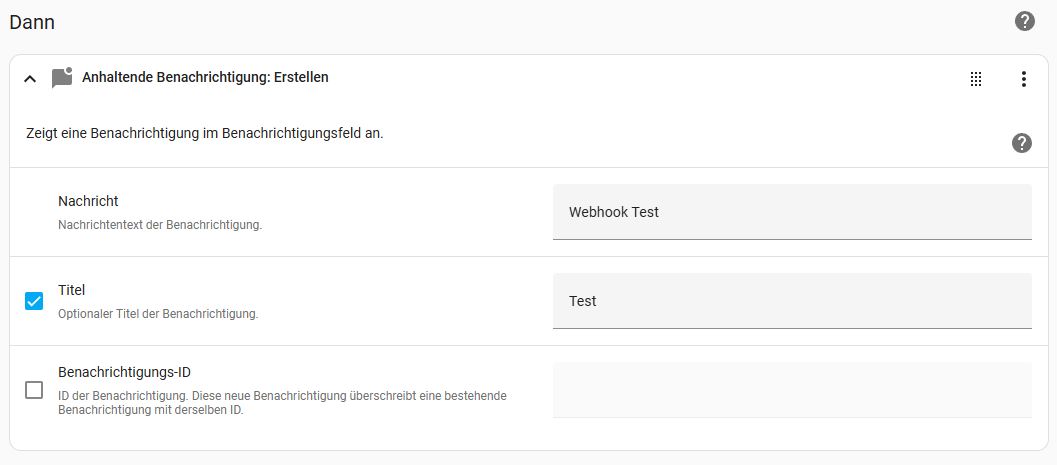Screen dimensions: 1057x465
Task: Click the helper text 'Optionaler Titel der Benachrichtigung'
Action: (158, 314)
